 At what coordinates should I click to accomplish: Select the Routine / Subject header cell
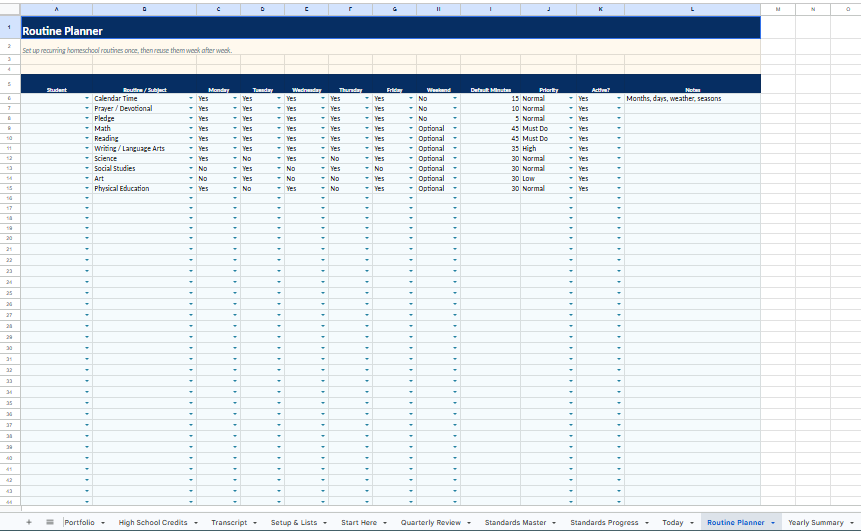pos(144,84)
